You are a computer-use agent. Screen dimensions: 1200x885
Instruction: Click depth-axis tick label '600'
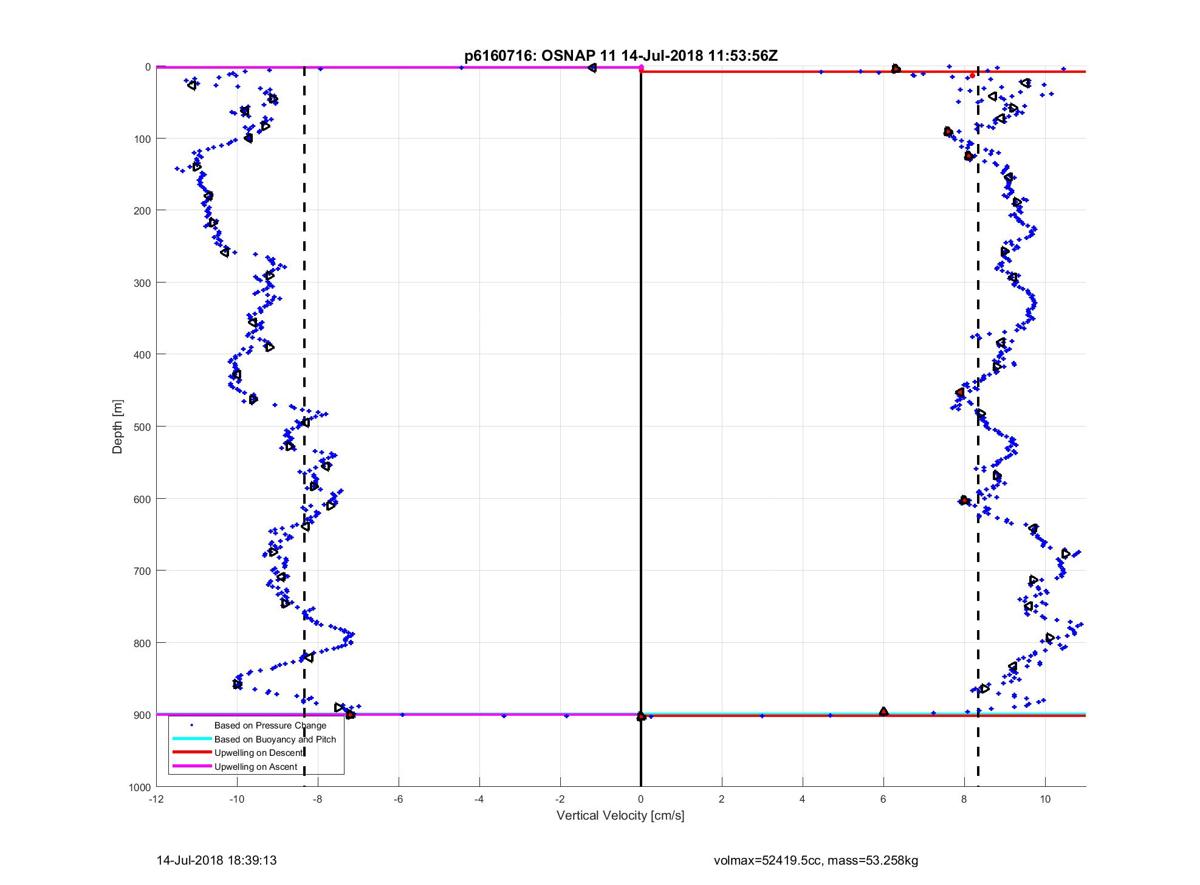click(x=141, y=499)
